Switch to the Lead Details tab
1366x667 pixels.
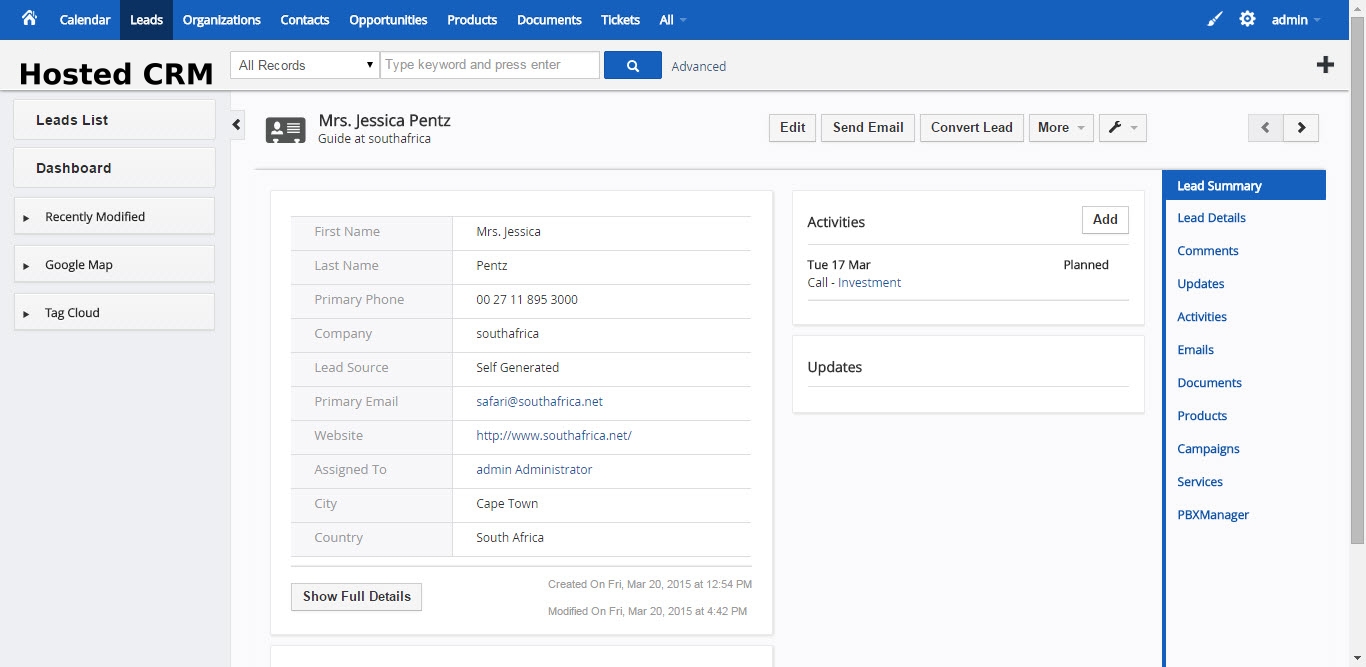[x=1211, y=218]
